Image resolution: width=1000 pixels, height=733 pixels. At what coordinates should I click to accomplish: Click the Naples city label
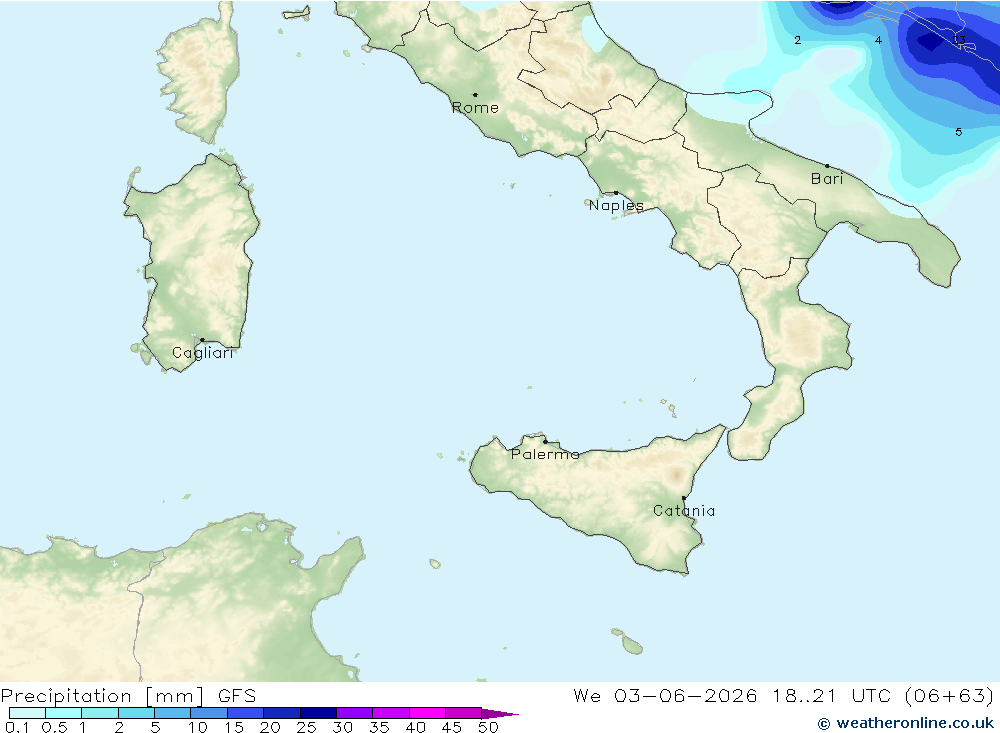click(616, 205)
